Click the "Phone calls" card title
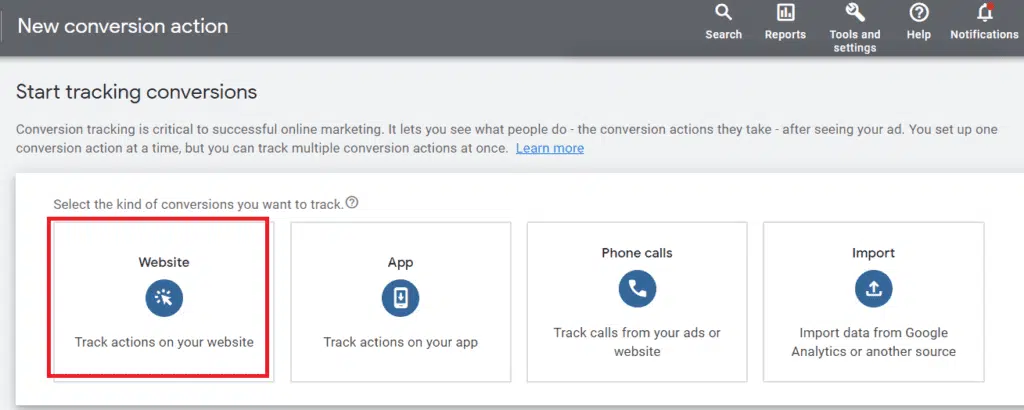The width and height of the screenshot is (1024, 410). pyautogui.click(x=637, y=253)
